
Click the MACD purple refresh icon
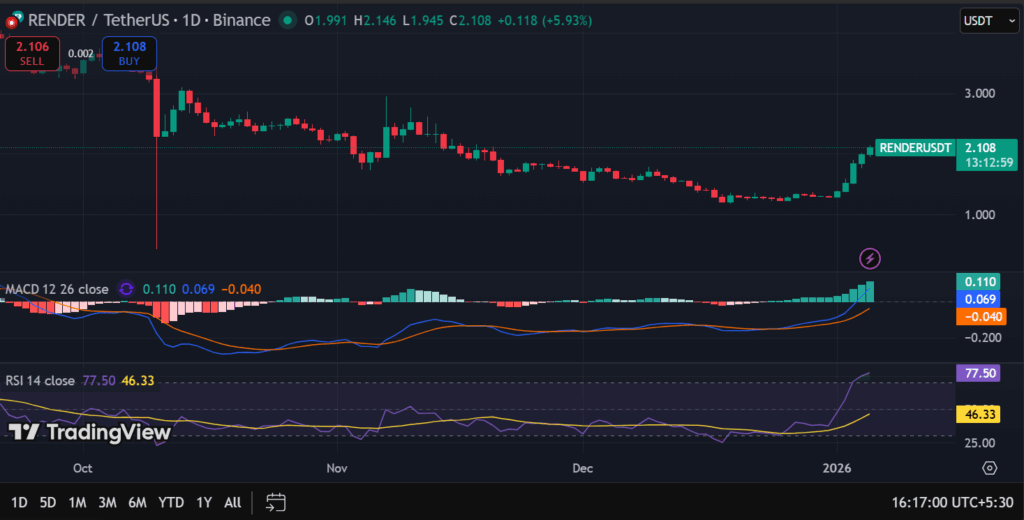coord(126,289)
